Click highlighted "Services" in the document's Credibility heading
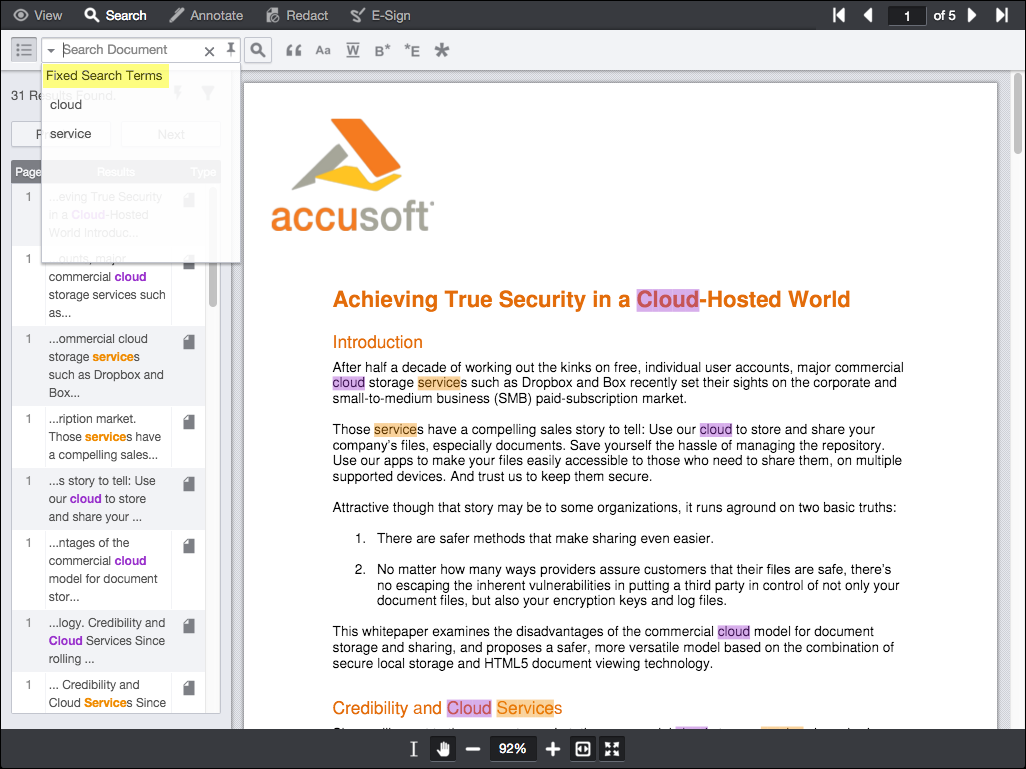 pos(529,708)
